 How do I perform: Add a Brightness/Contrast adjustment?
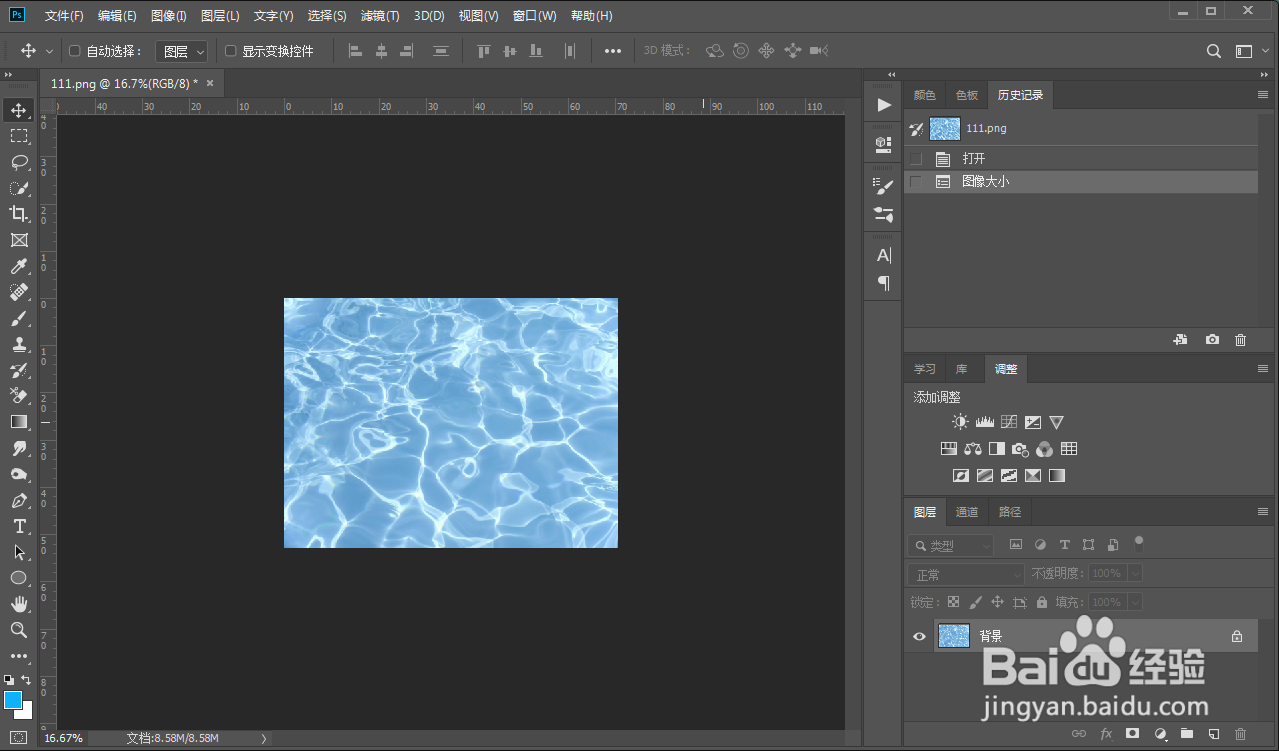pyautogui.click(x=960, y=422)
